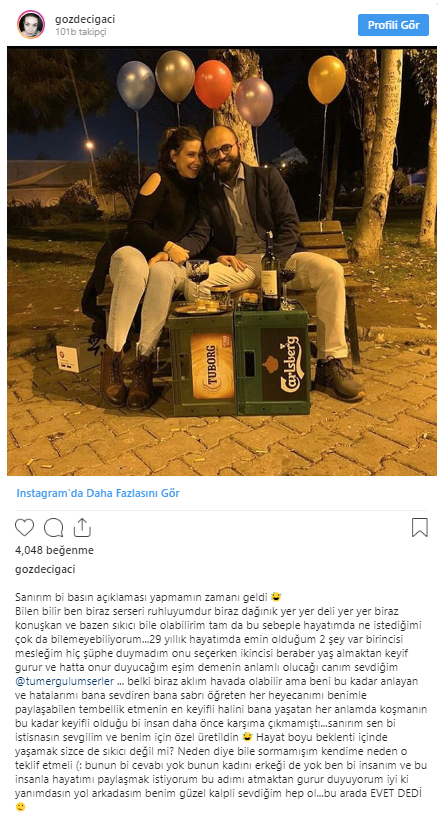This screenshot has height=818, width=438.
Task: Click the caption's first line text
Action: point(149,596)
